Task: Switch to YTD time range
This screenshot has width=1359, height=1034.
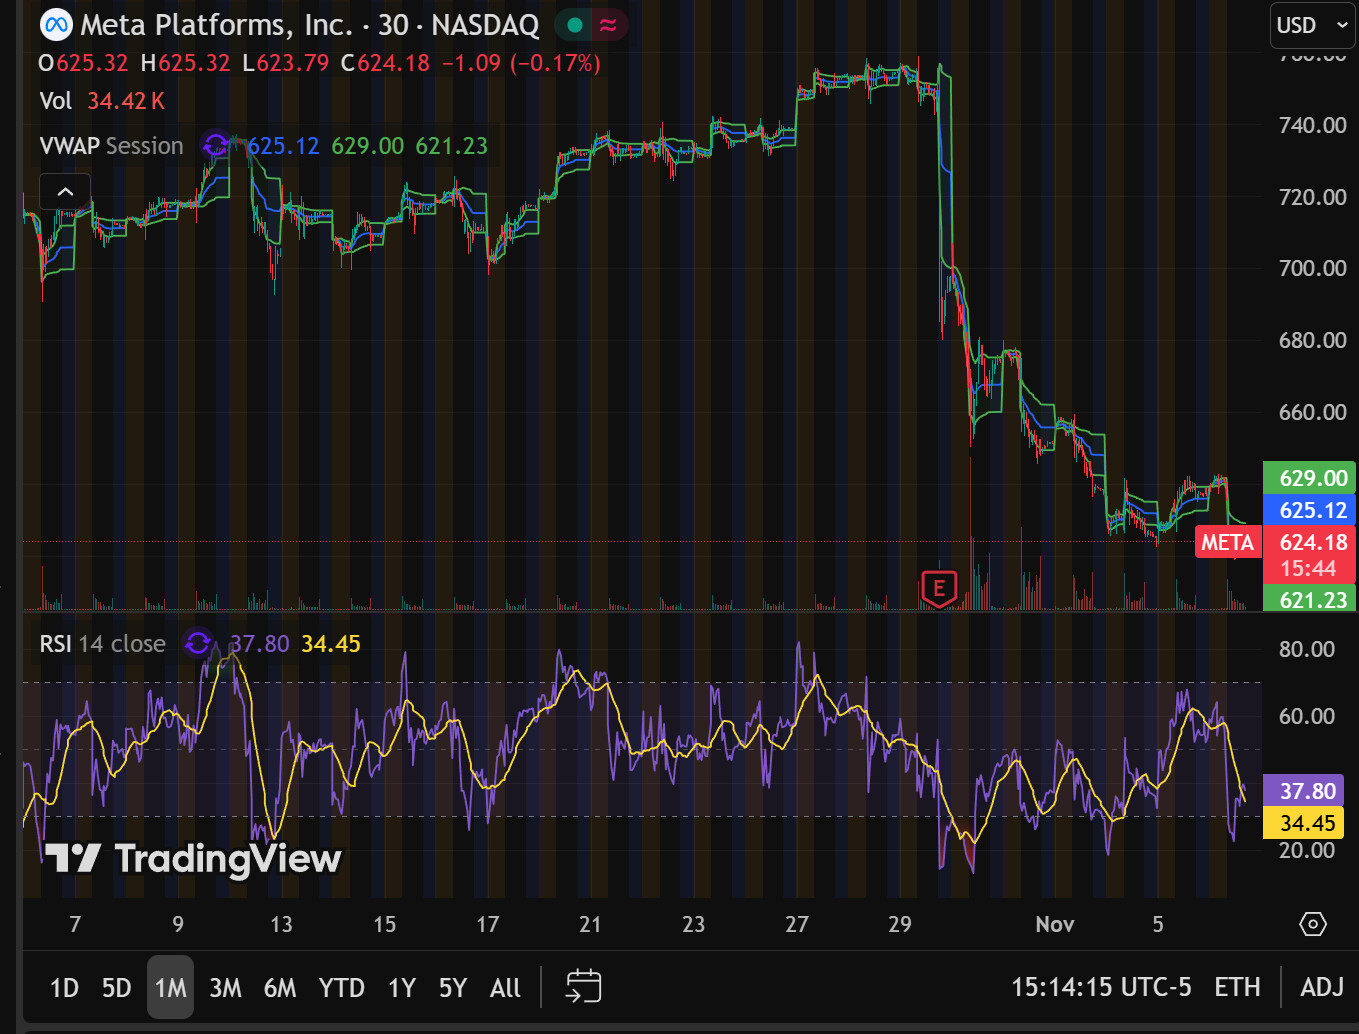Action: [341, 988]
